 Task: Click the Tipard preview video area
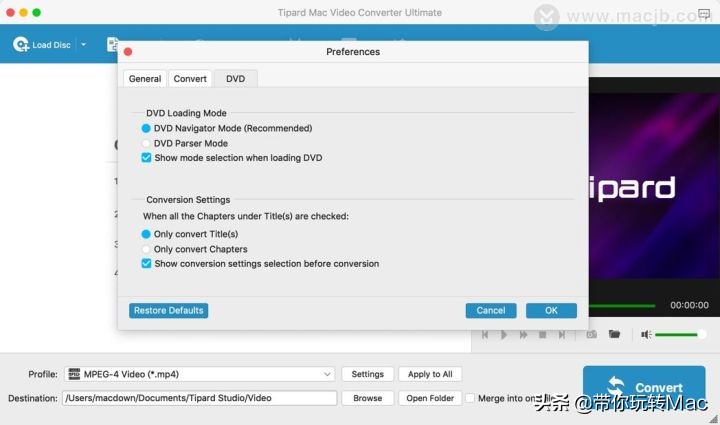tap(654, 186)
